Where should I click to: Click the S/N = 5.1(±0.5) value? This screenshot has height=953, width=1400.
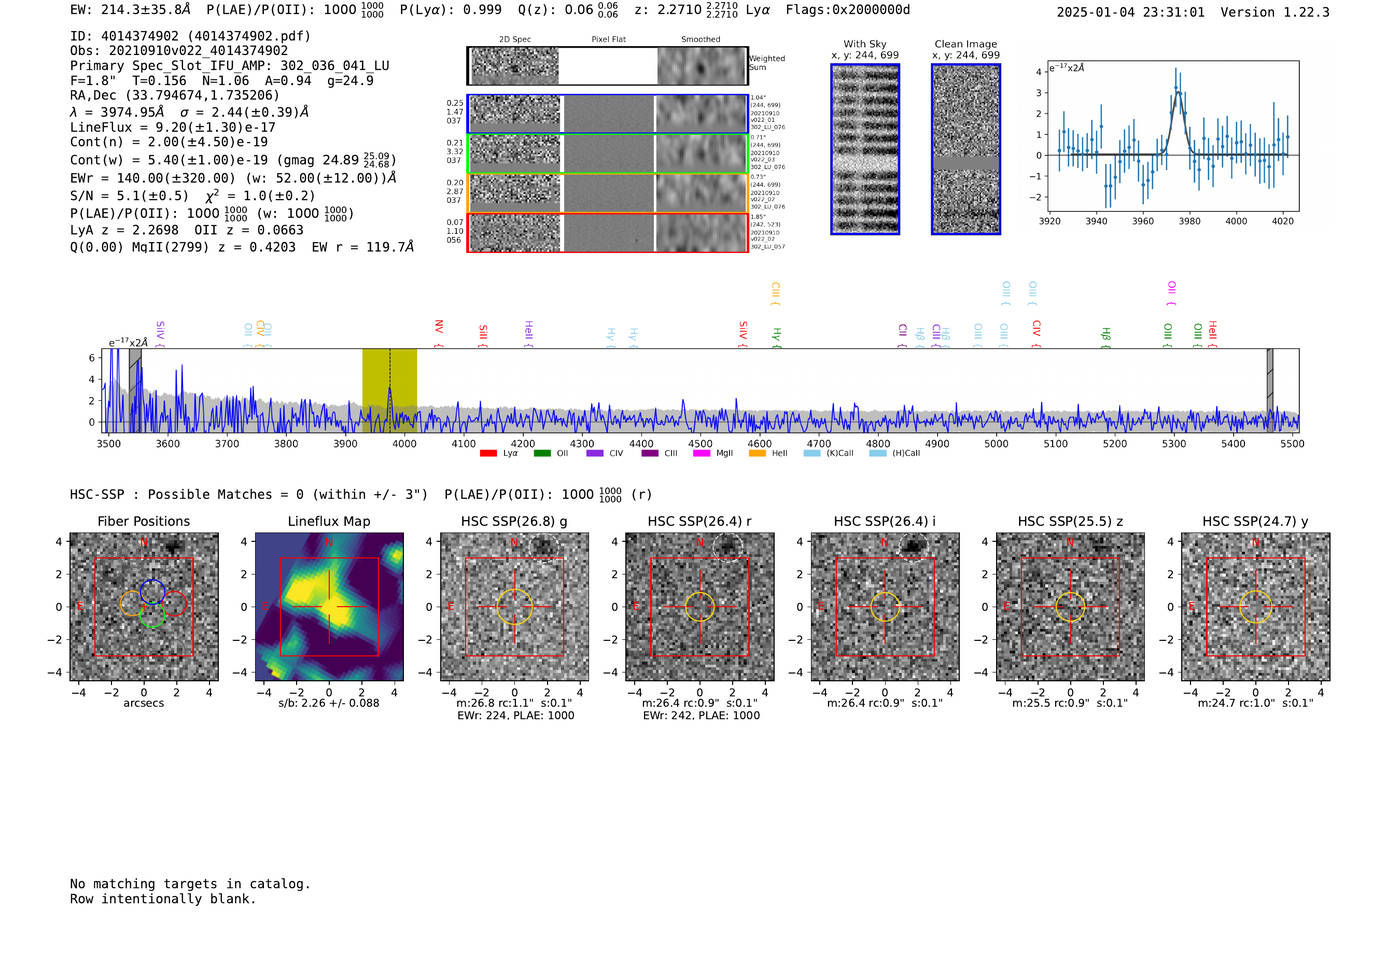click(x=129, y=196)
